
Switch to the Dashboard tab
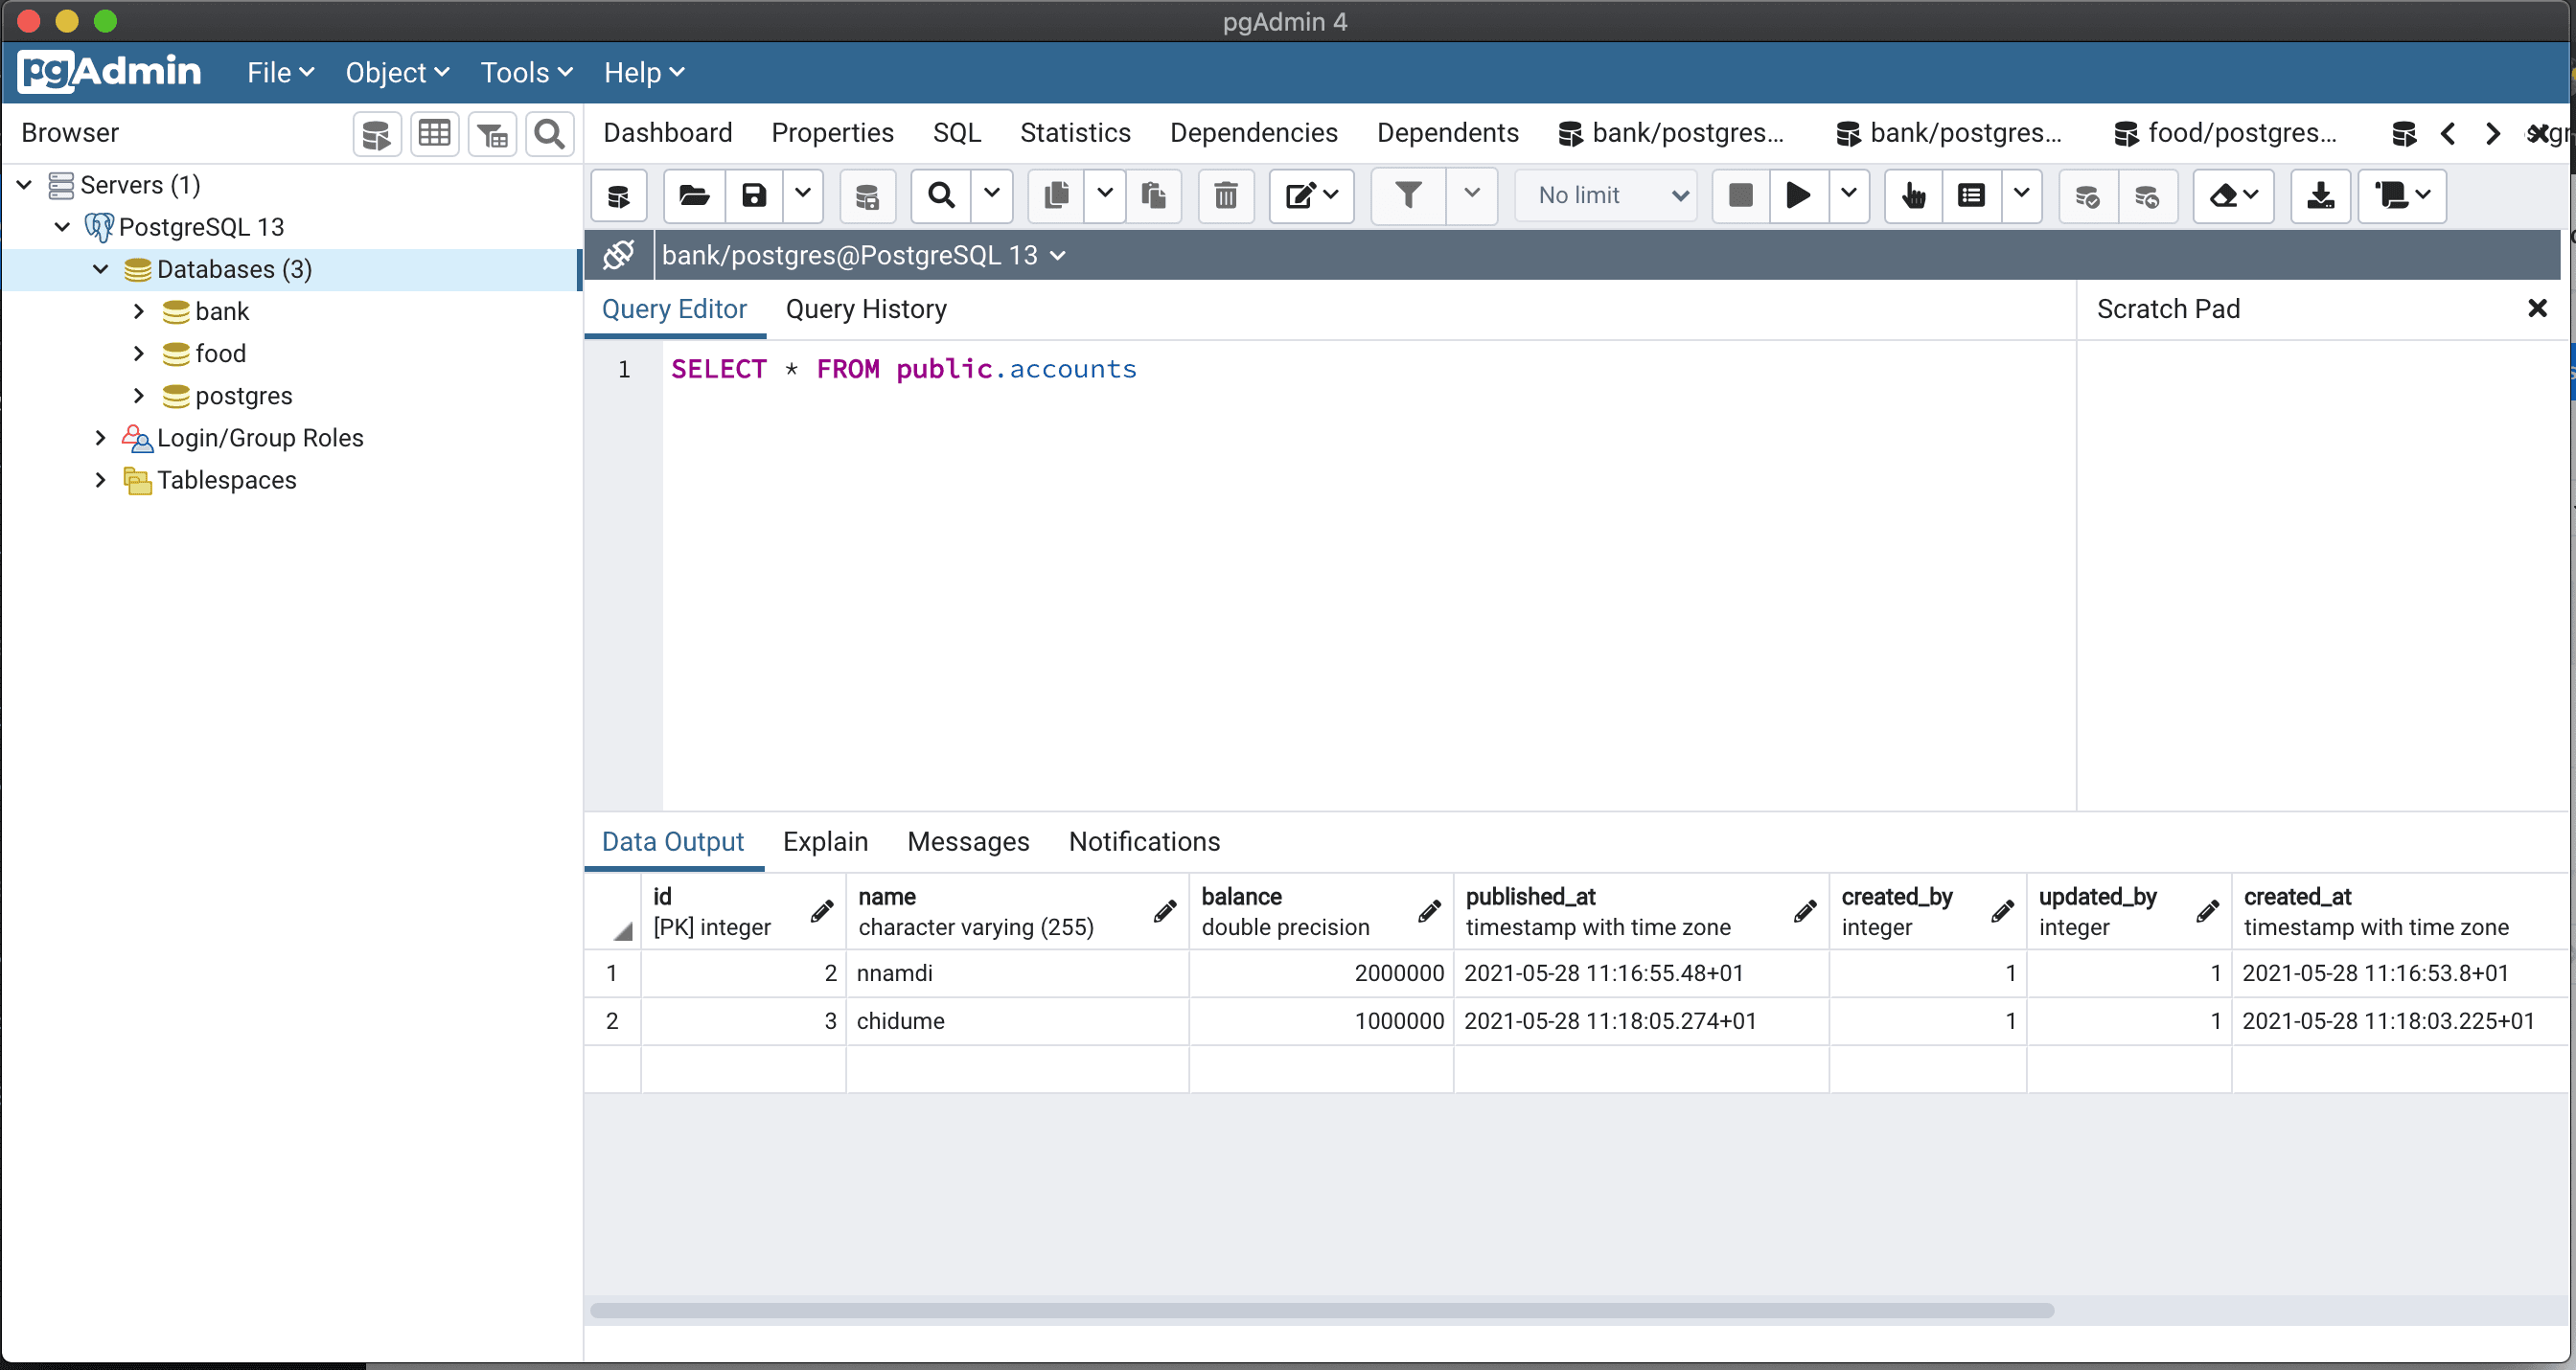point(668,133)
